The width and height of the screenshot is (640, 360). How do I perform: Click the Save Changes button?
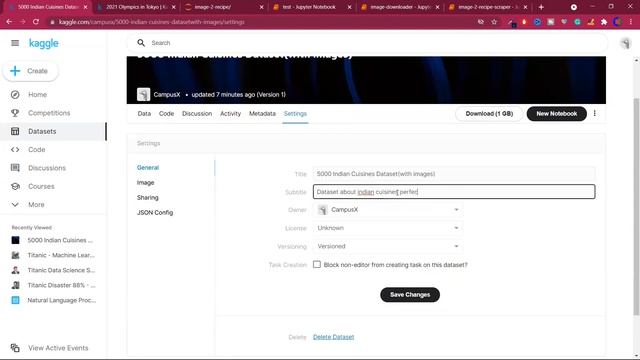coord(410,295)
